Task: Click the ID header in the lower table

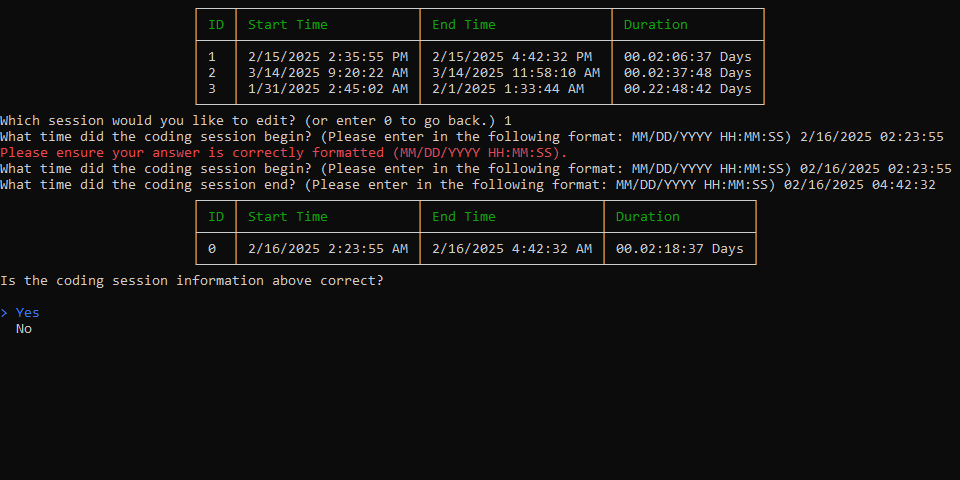Action: [x=216, y=217]
